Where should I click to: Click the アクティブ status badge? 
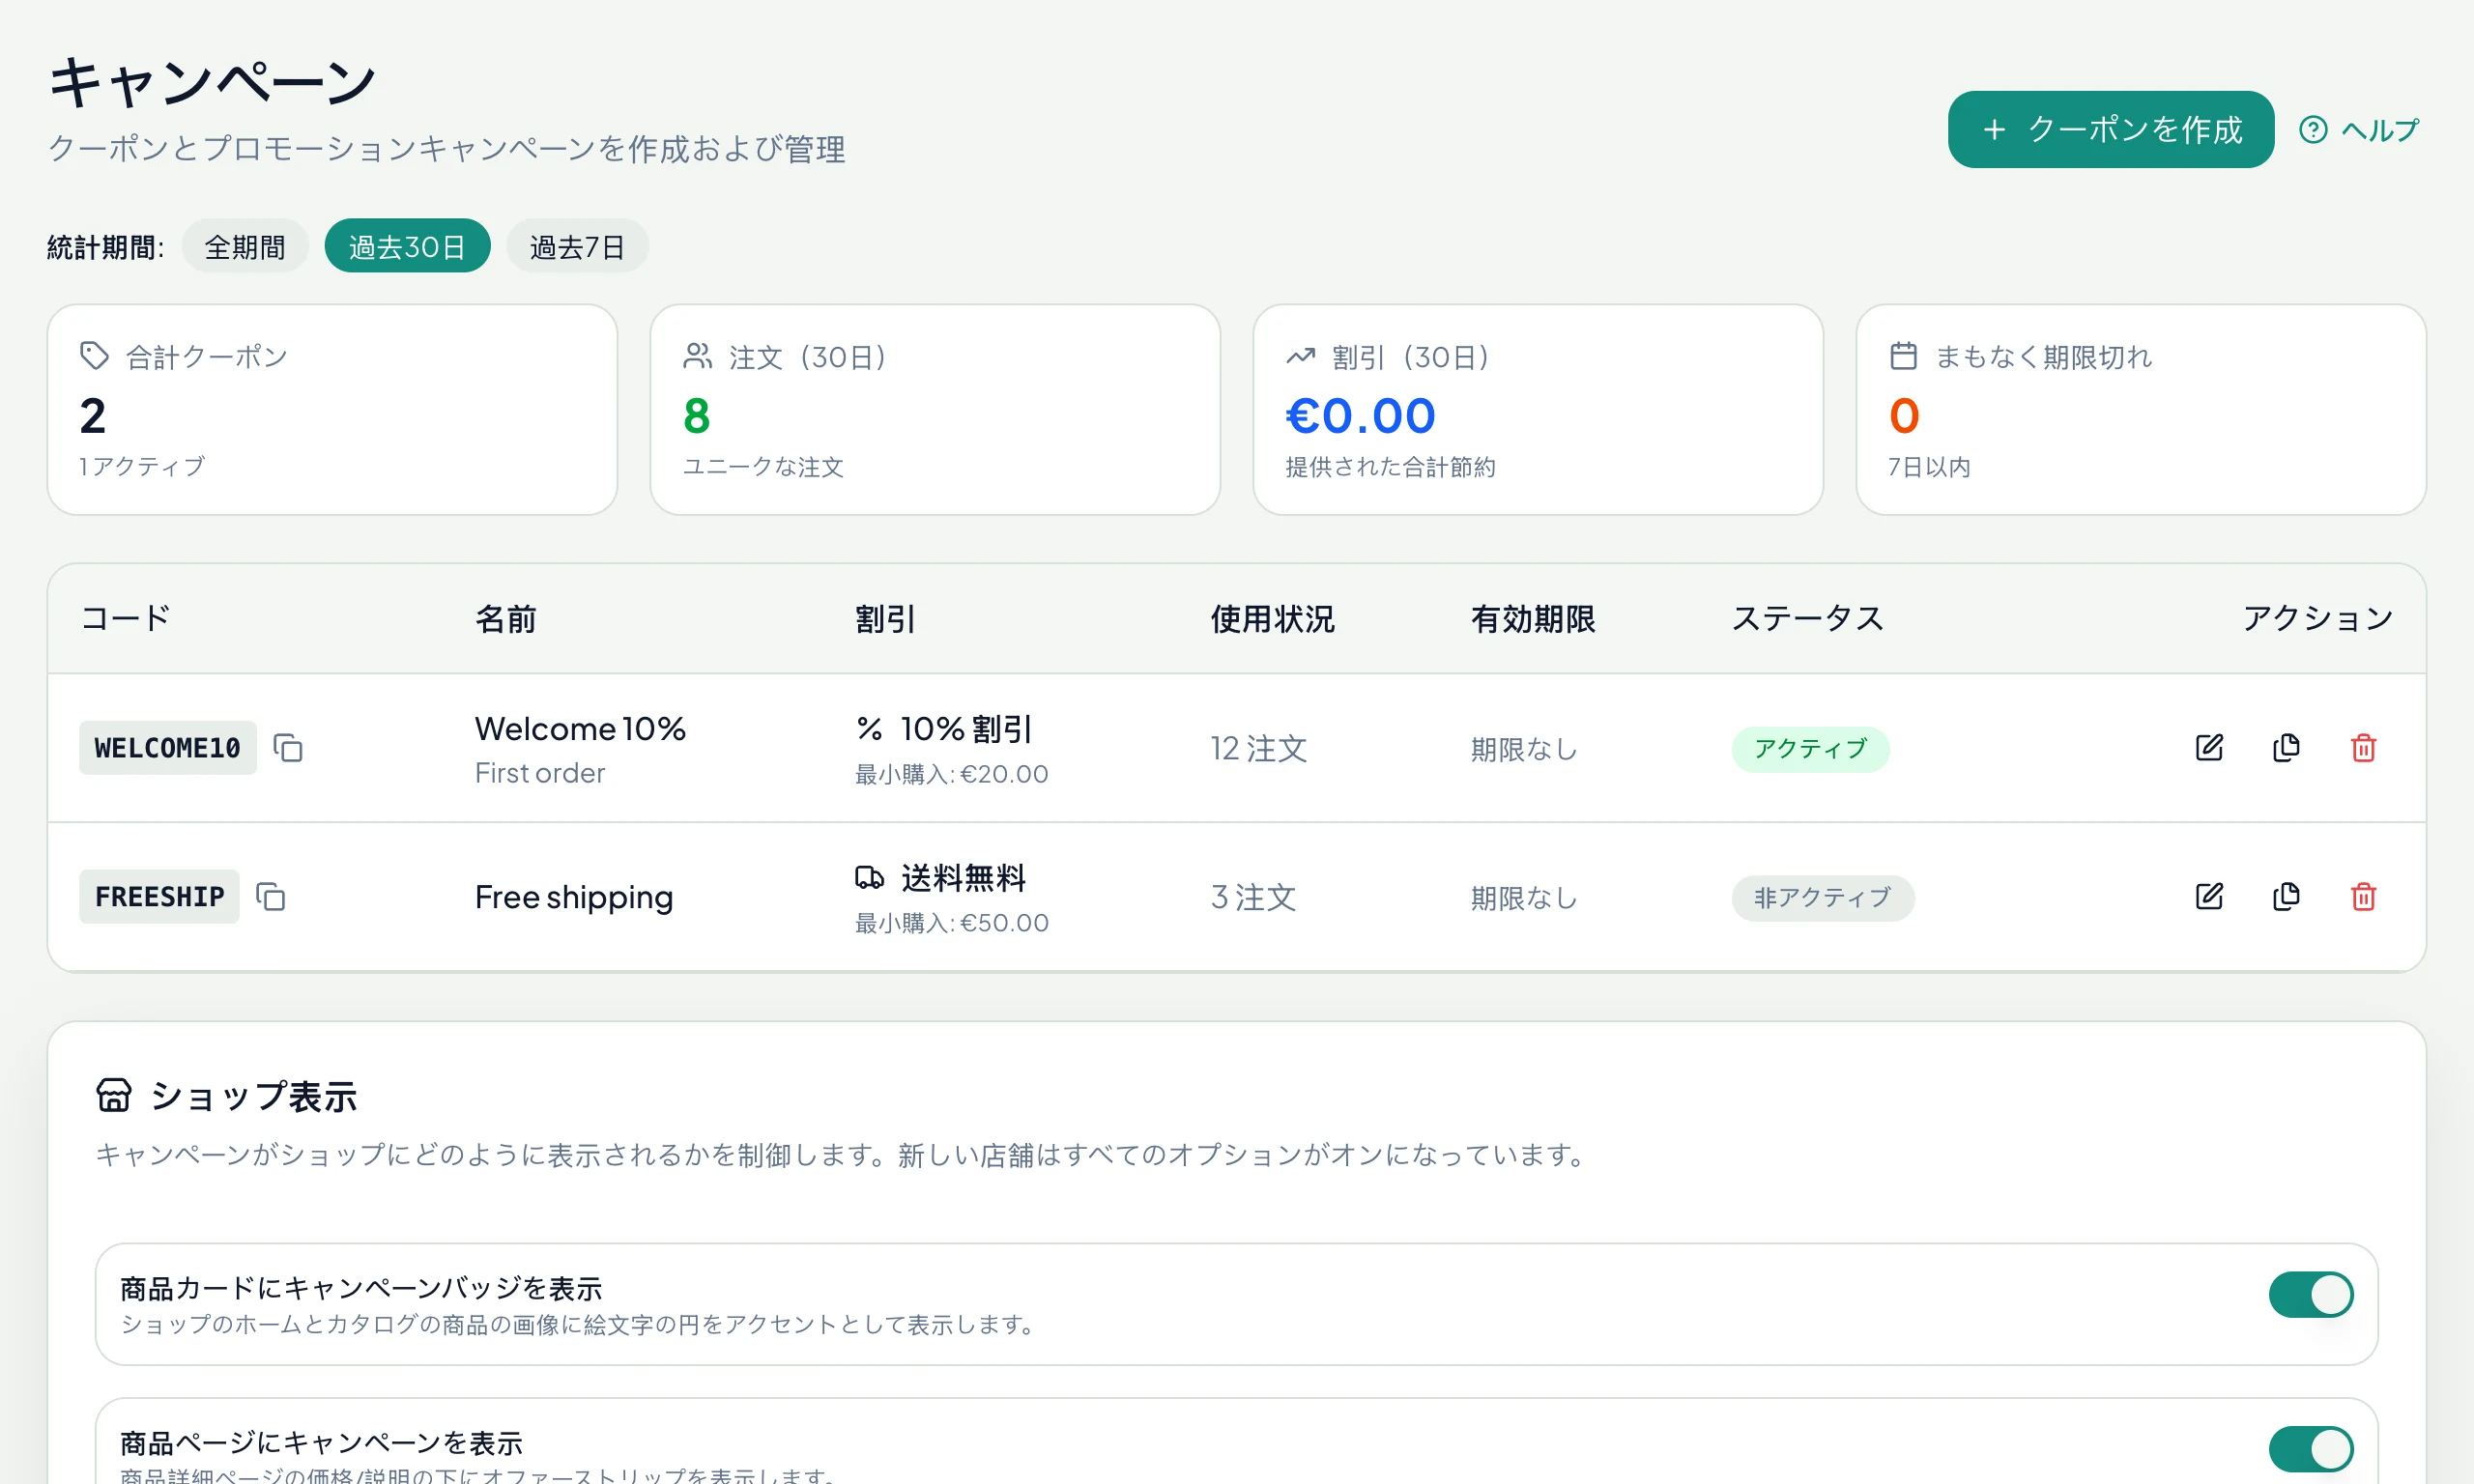[1810, 749]
